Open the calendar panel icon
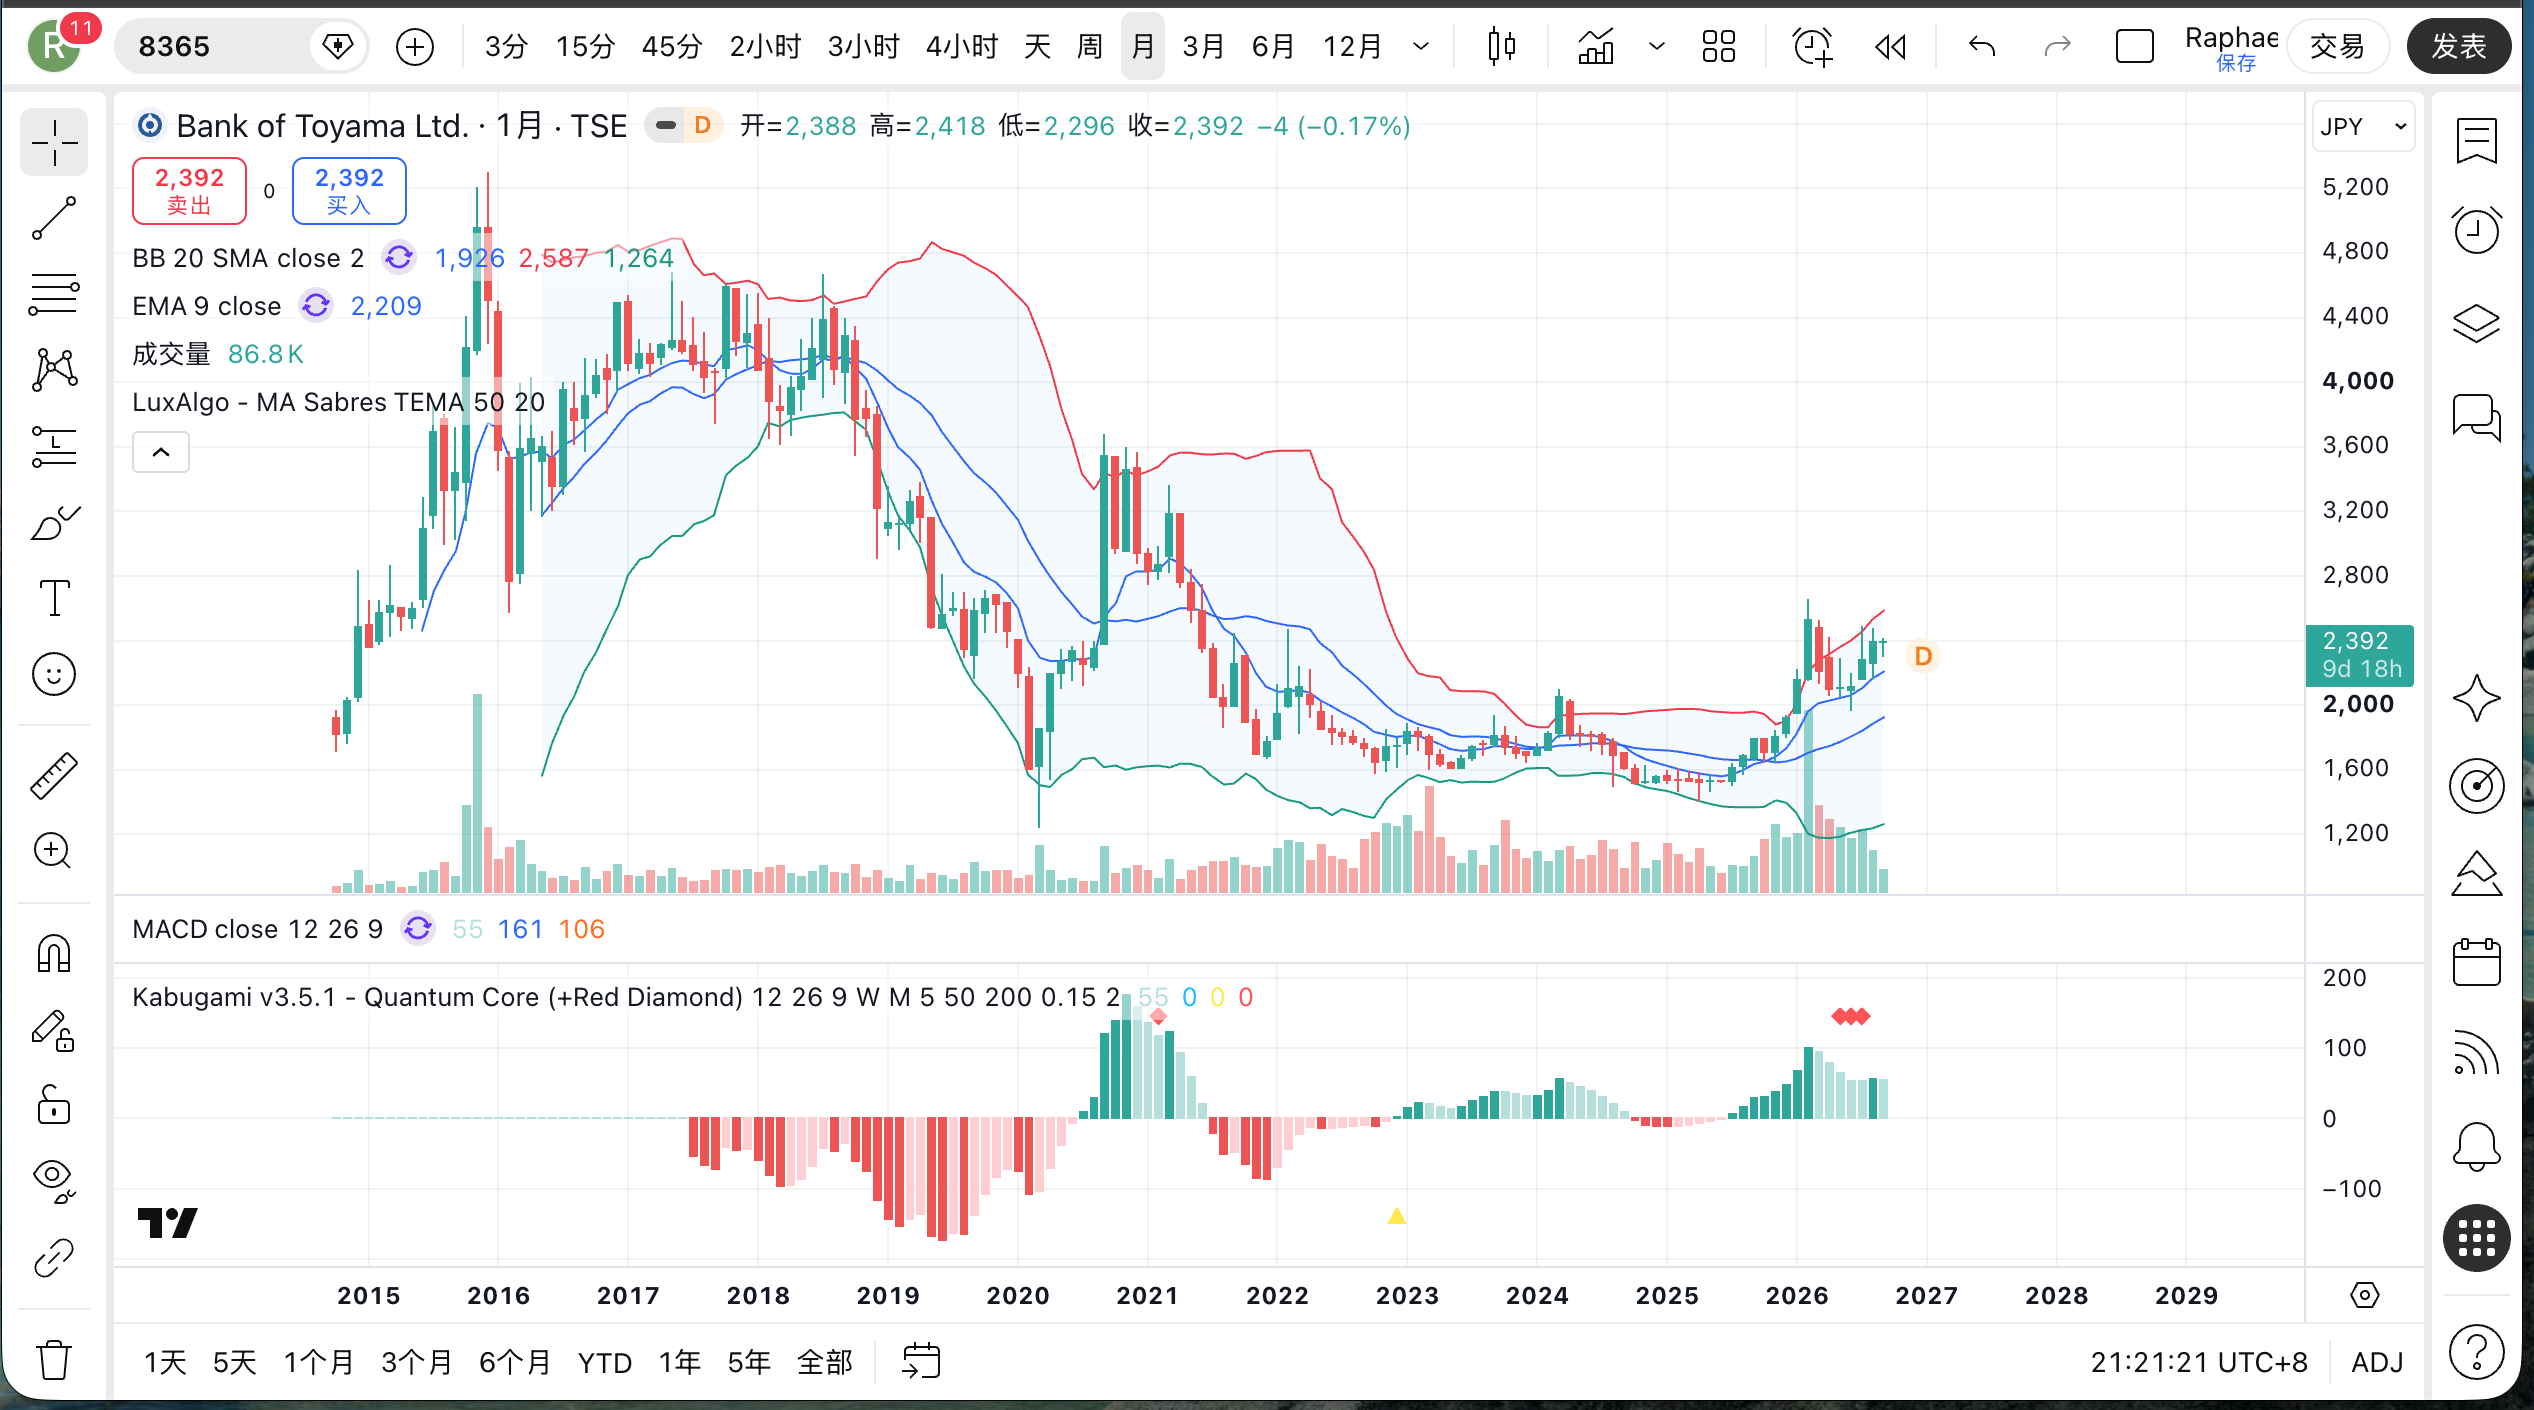Screen dimensions: 2534x1410 pyautogui.click(x=2476, y=962)
